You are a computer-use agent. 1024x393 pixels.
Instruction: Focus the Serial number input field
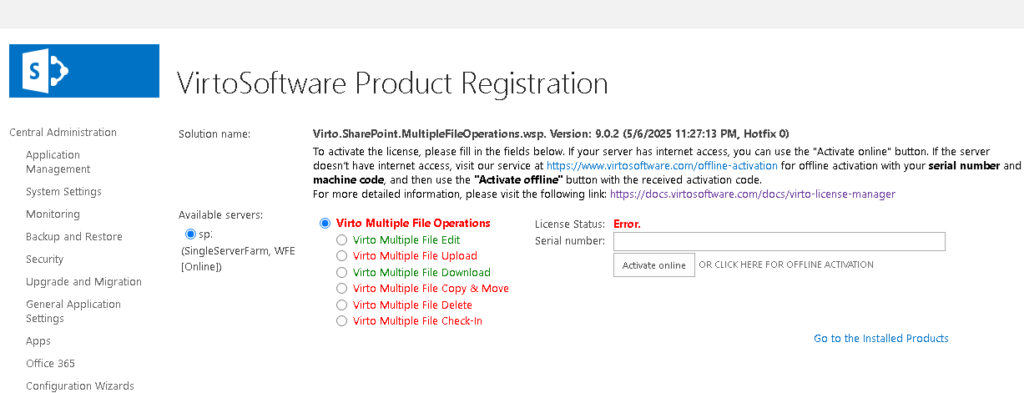[779, 242]
